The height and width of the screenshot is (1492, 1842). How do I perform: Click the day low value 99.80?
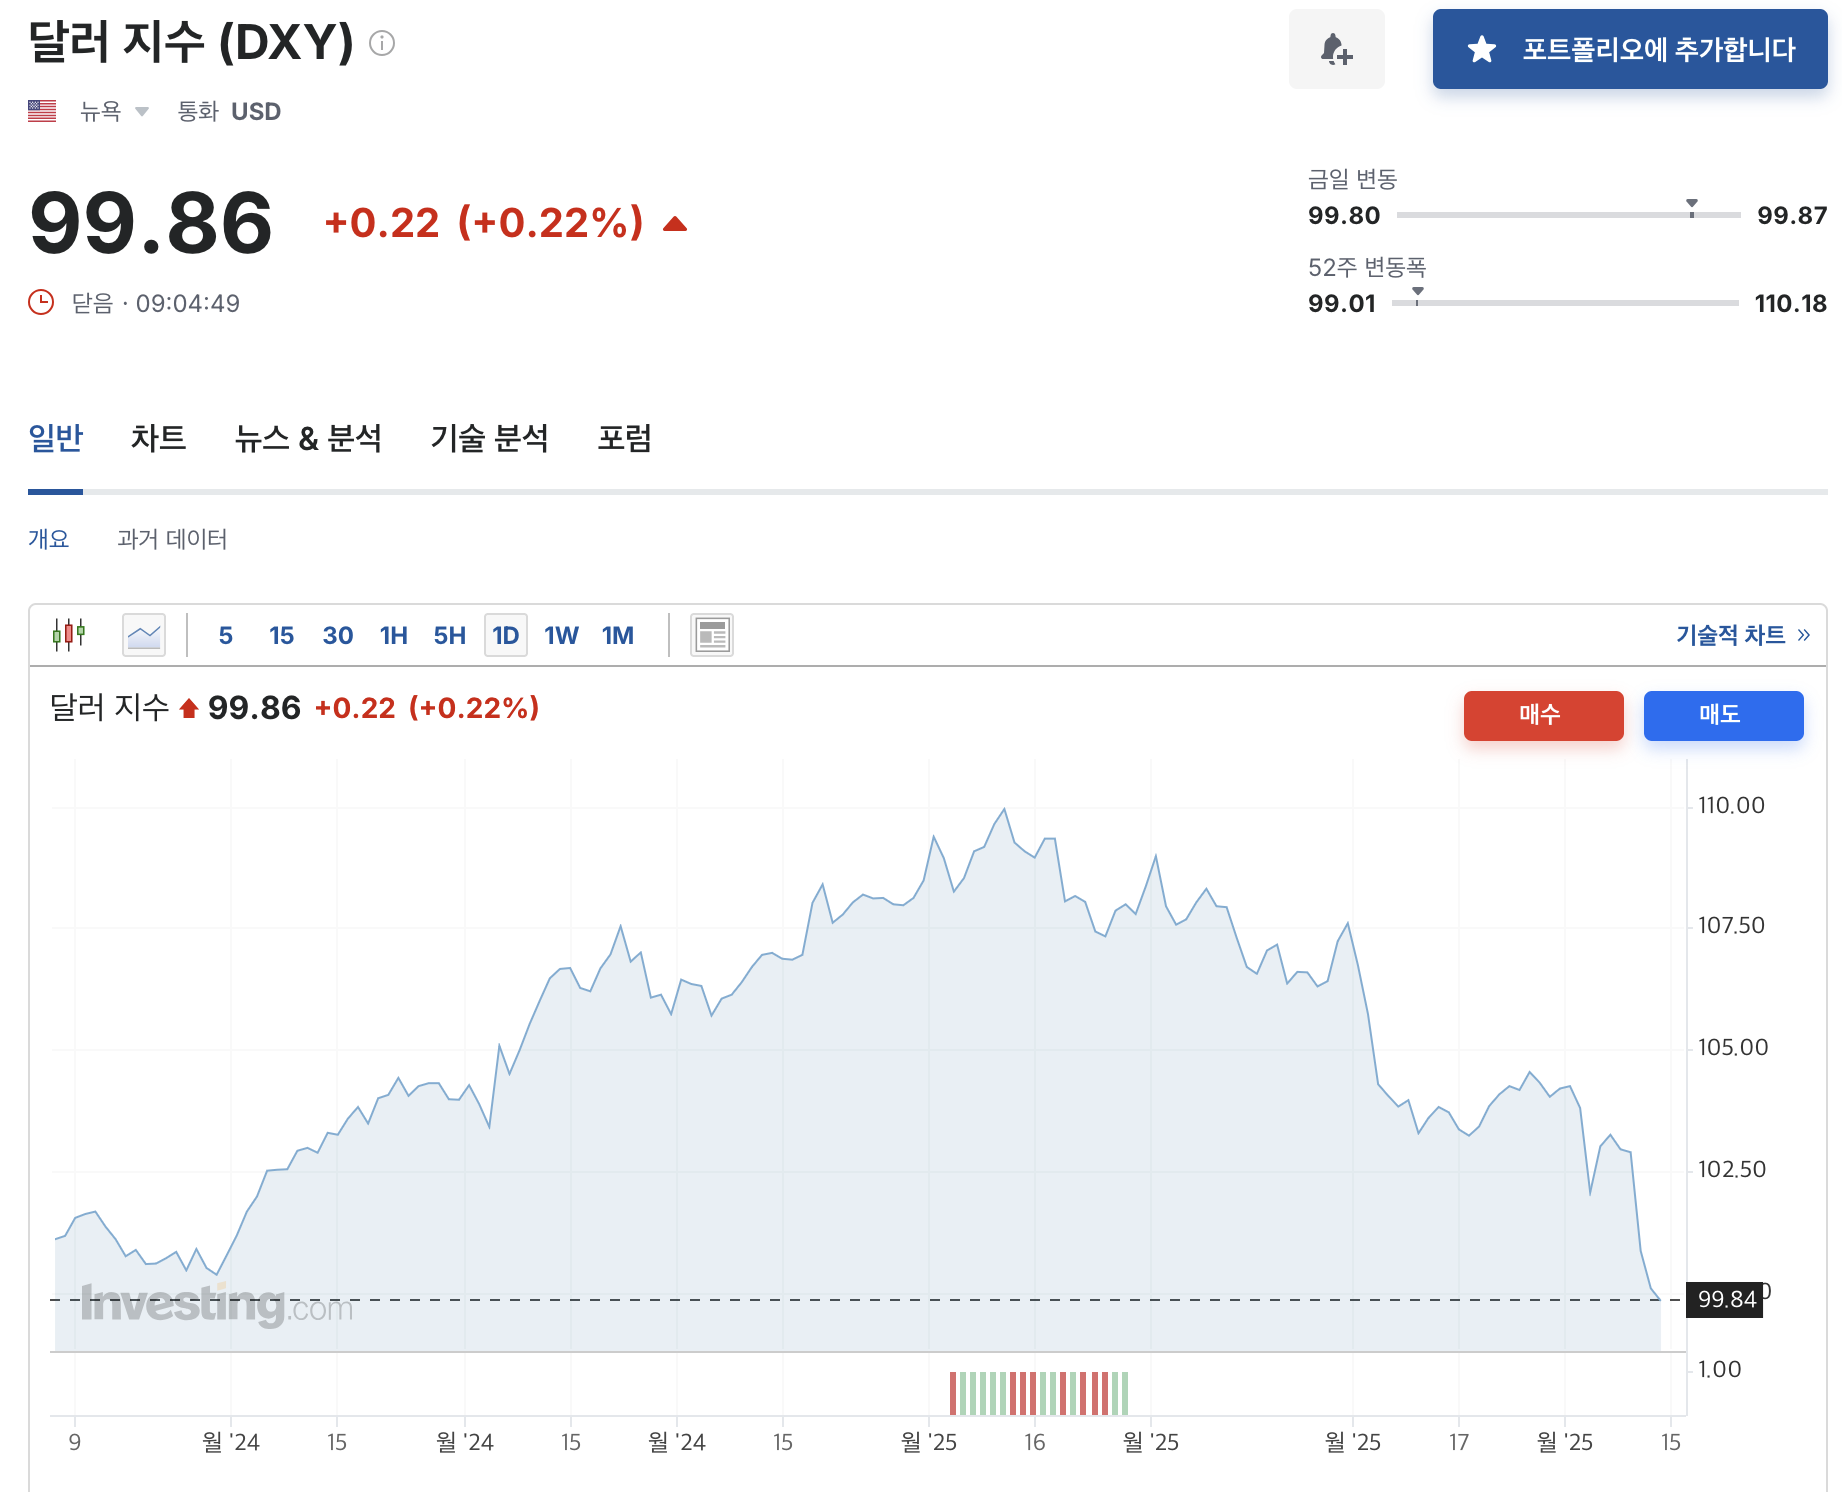[1344, 215]
